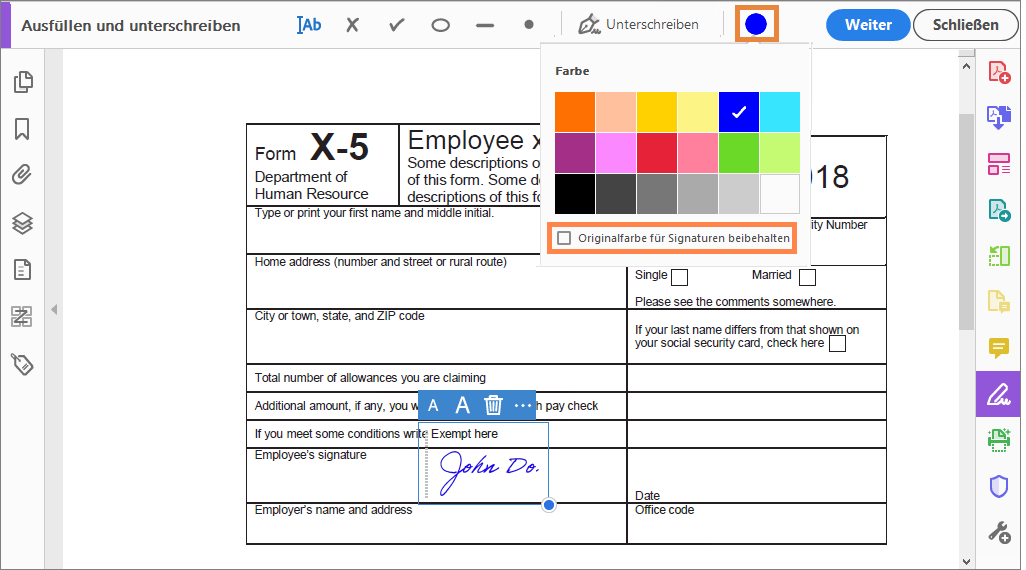
Task: Click the City or town, state field
Action: coord(436,336)
